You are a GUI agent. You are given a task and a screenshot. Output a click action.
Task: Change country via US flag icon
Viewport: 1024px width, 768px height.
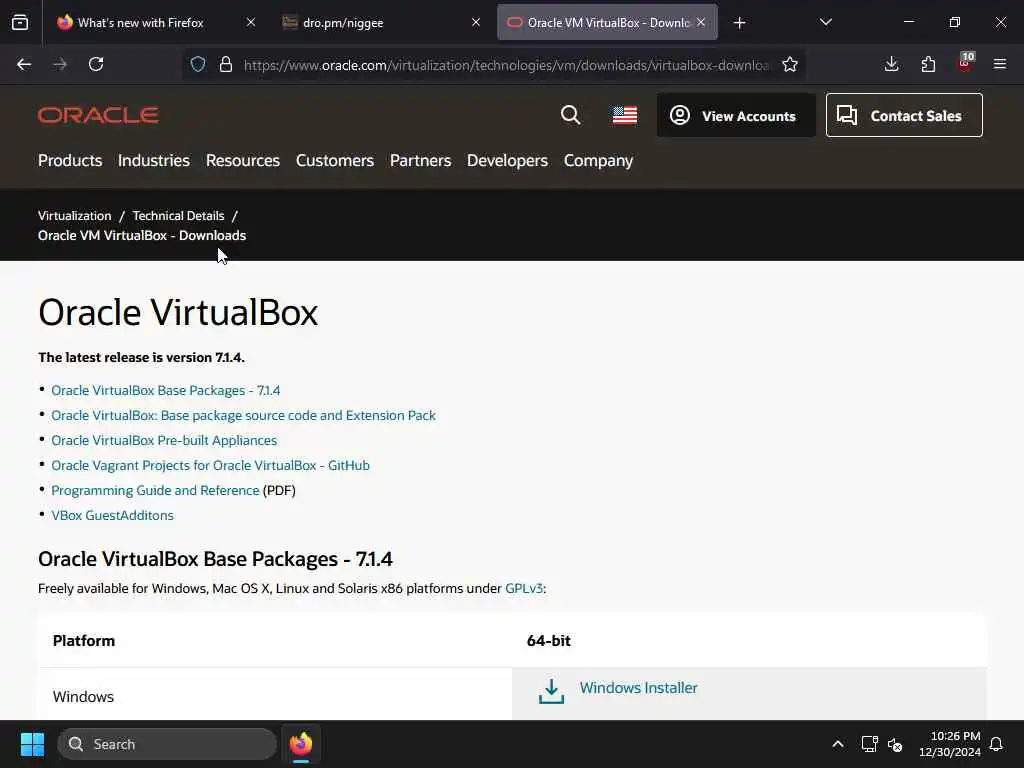click(x=624, y=115)
